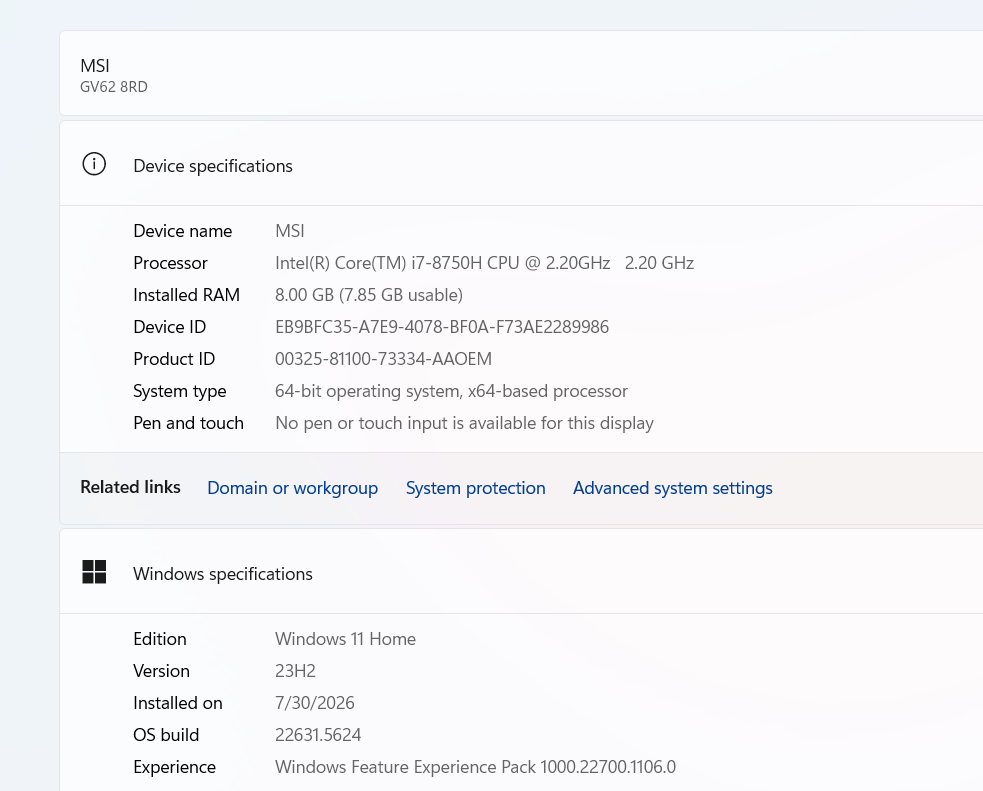This screenshot has width=983, height=791.
Task: Click the OS build number 22631.5624
Action: (x=318, y=735)
